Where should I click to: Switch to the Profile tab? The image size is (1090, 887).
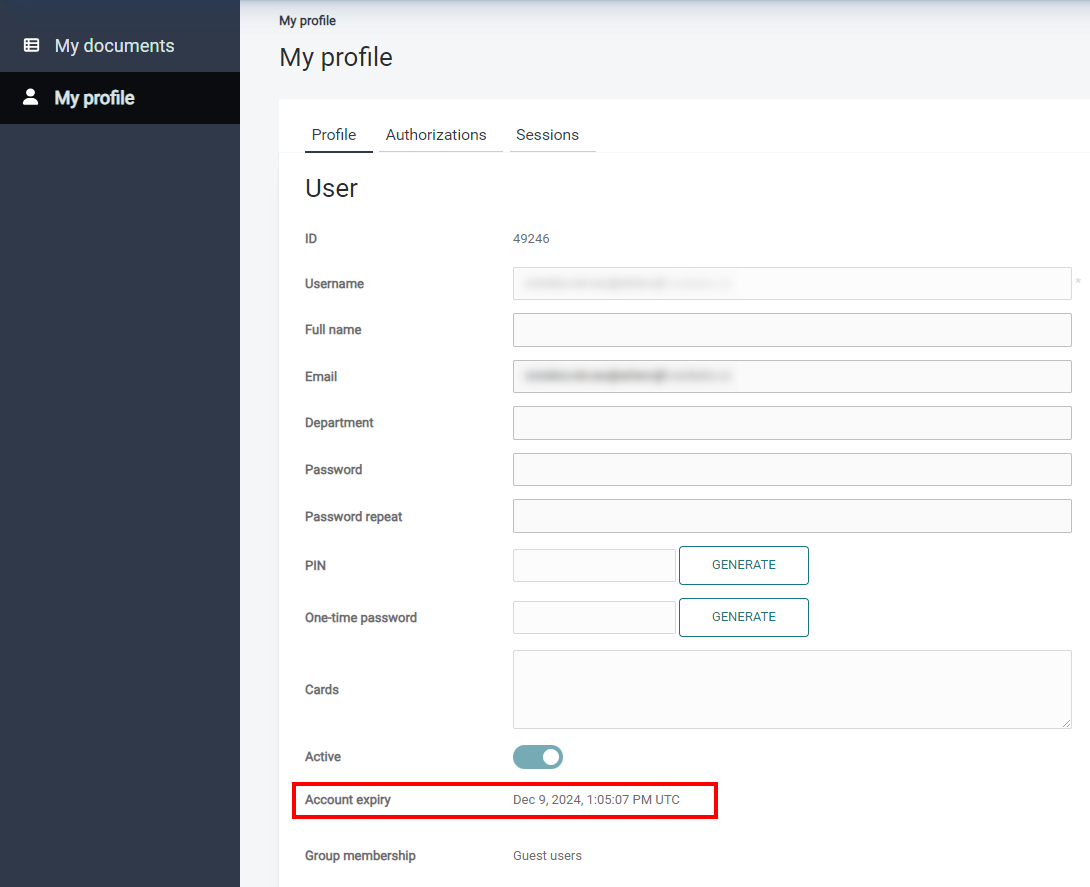coord(334,135)
